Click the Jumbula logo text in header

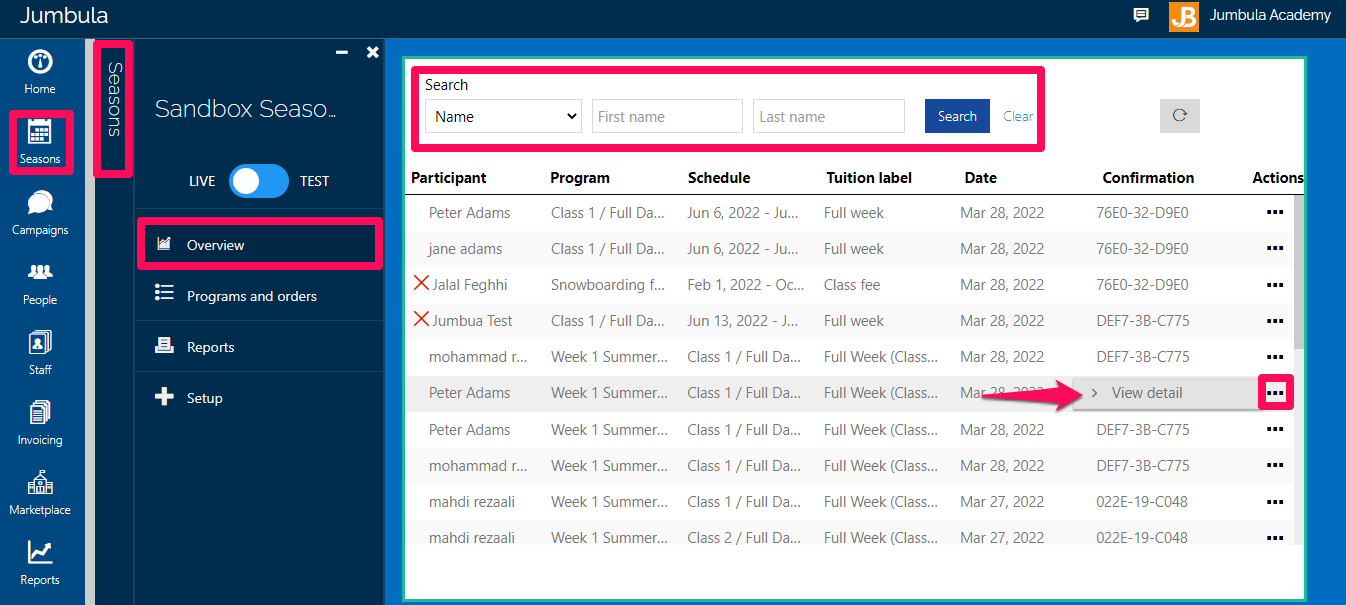click(64, 16)
